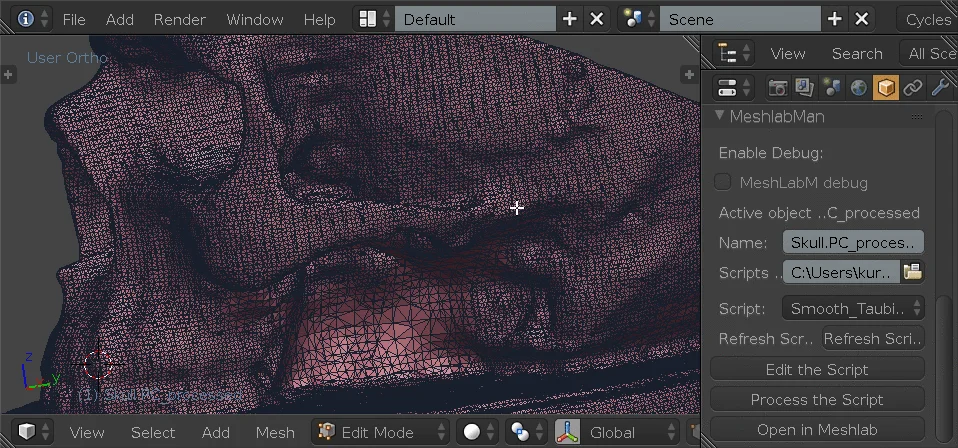This screenshot has height=448, width=958.
Task: Open the Global transform orientation dropdown
Action: pos(630,432)
